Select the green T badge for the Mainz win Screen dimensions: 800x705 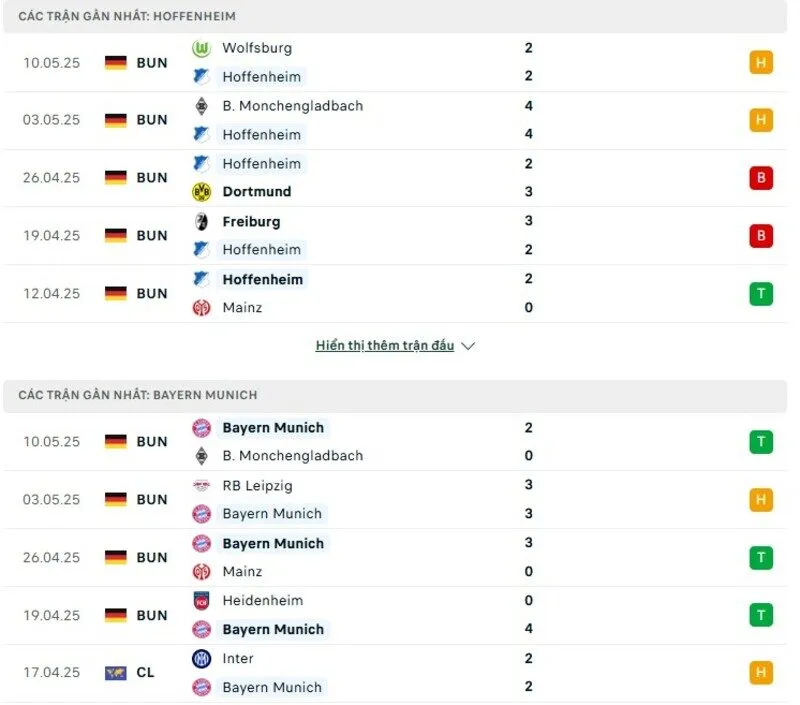coord(761,293)
